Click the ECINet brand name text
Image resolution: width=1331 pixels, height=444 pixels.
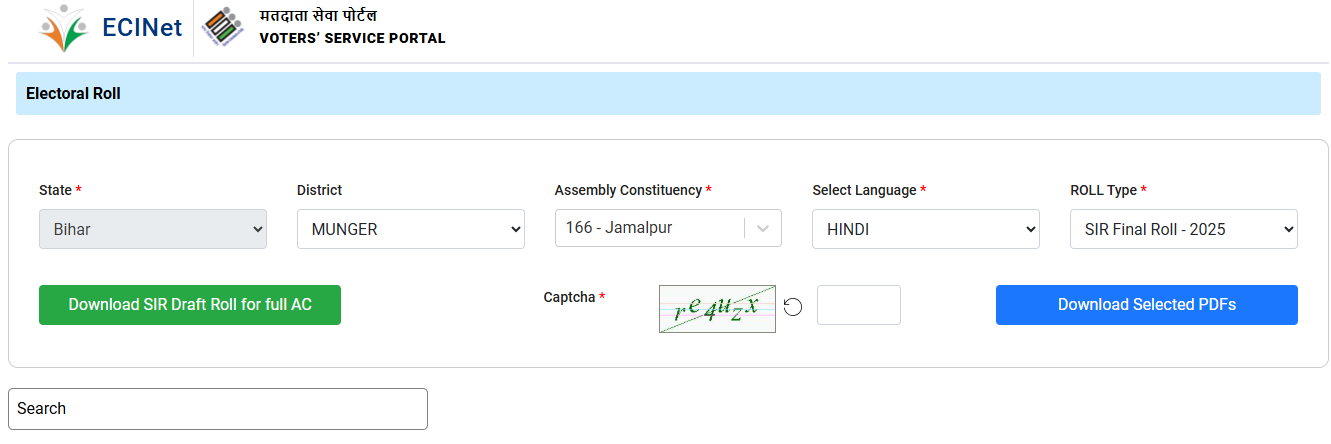(x=142, y=28)
